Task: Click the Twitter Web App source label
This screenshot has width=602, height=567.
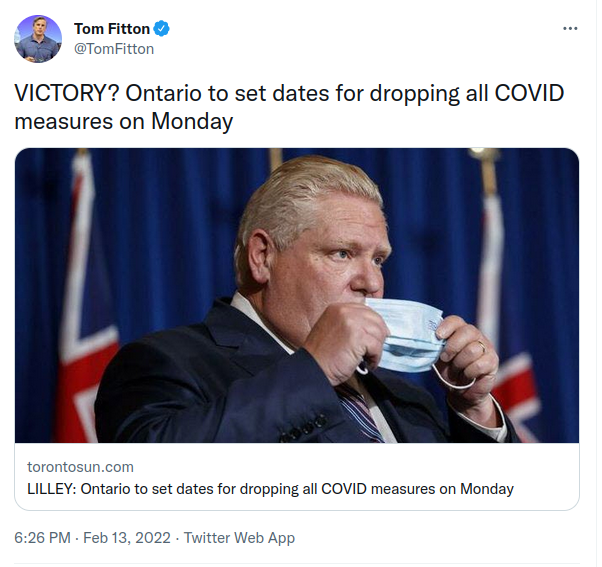Action: click(240, 538)
